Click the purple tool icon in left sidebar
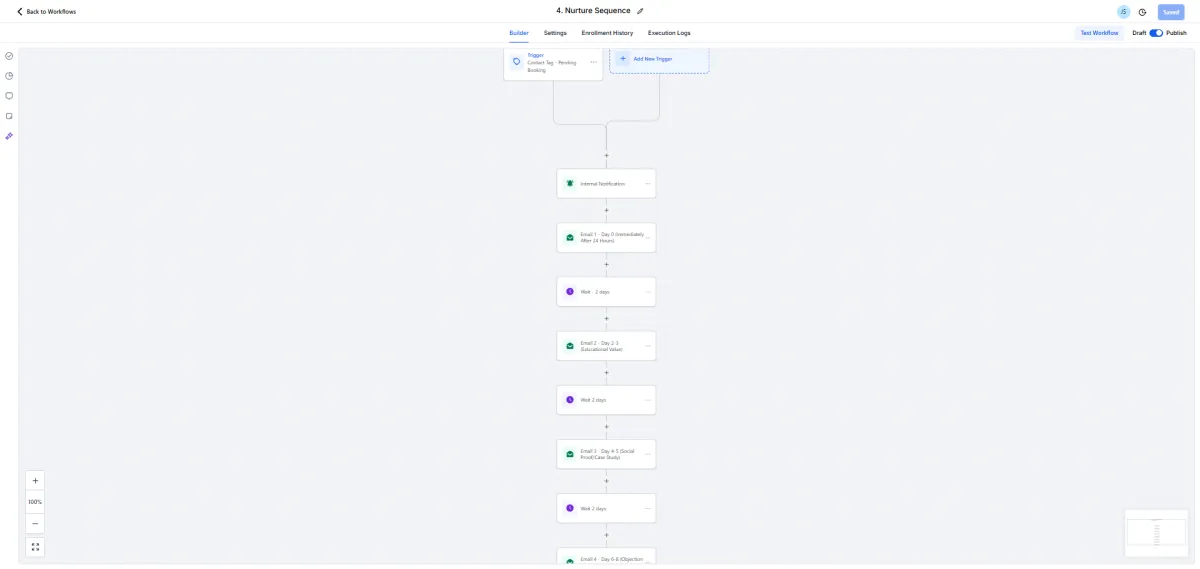The width and height of the screenshot is (1200, 569). pos(9,136)
